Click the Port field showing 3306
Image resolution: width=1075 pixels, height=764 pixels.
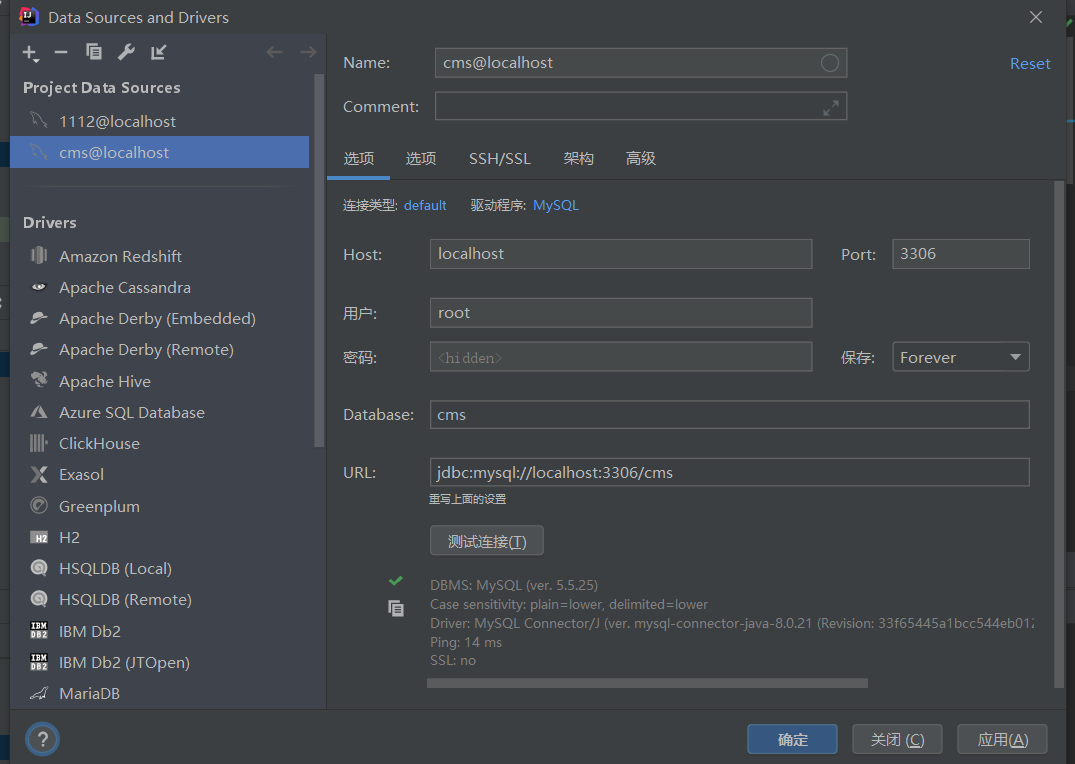tap(961, 254)
